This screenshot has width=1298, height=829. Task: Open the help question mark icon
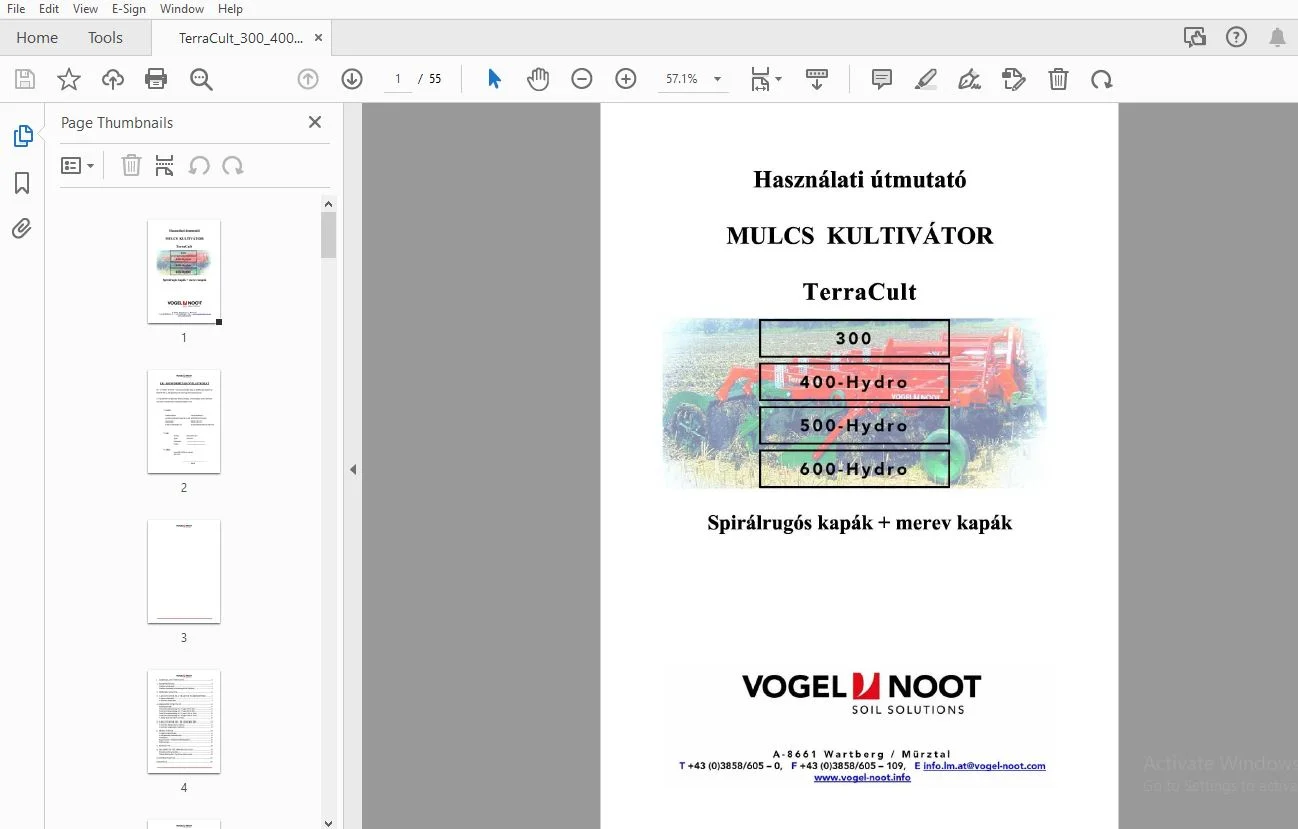(x=1236, y=38)
